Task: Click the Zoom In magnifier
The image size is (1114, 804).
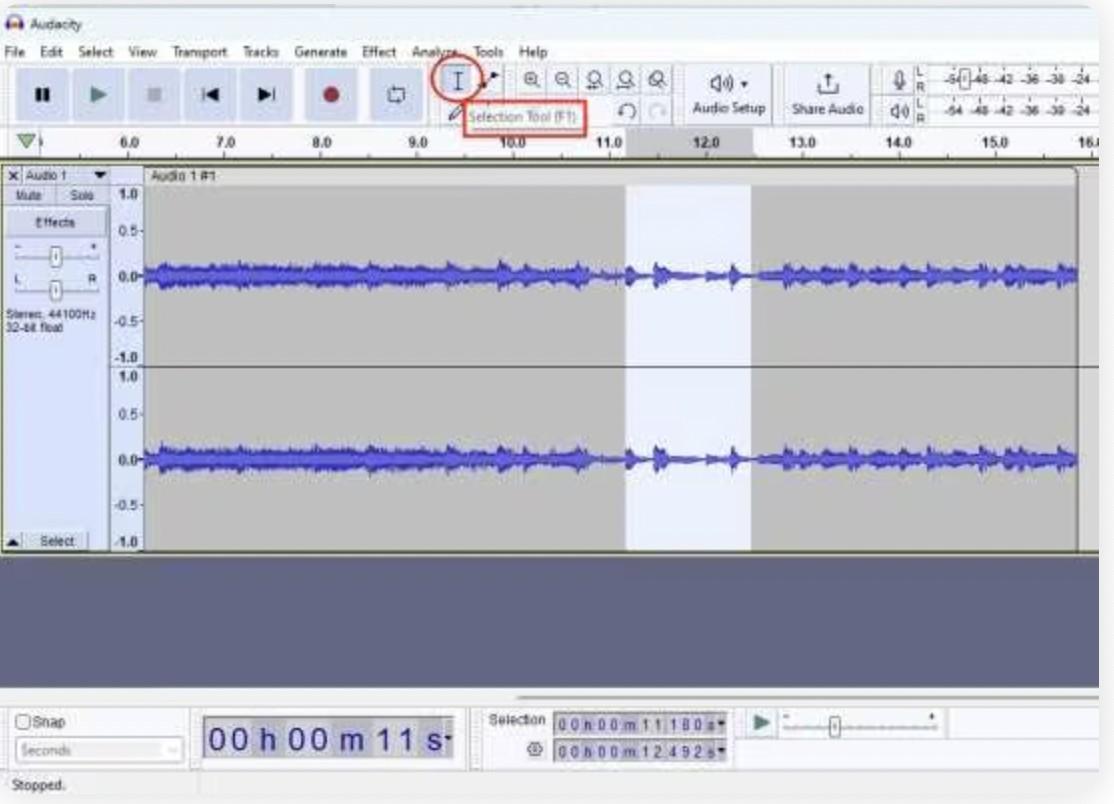Action: 531,80
